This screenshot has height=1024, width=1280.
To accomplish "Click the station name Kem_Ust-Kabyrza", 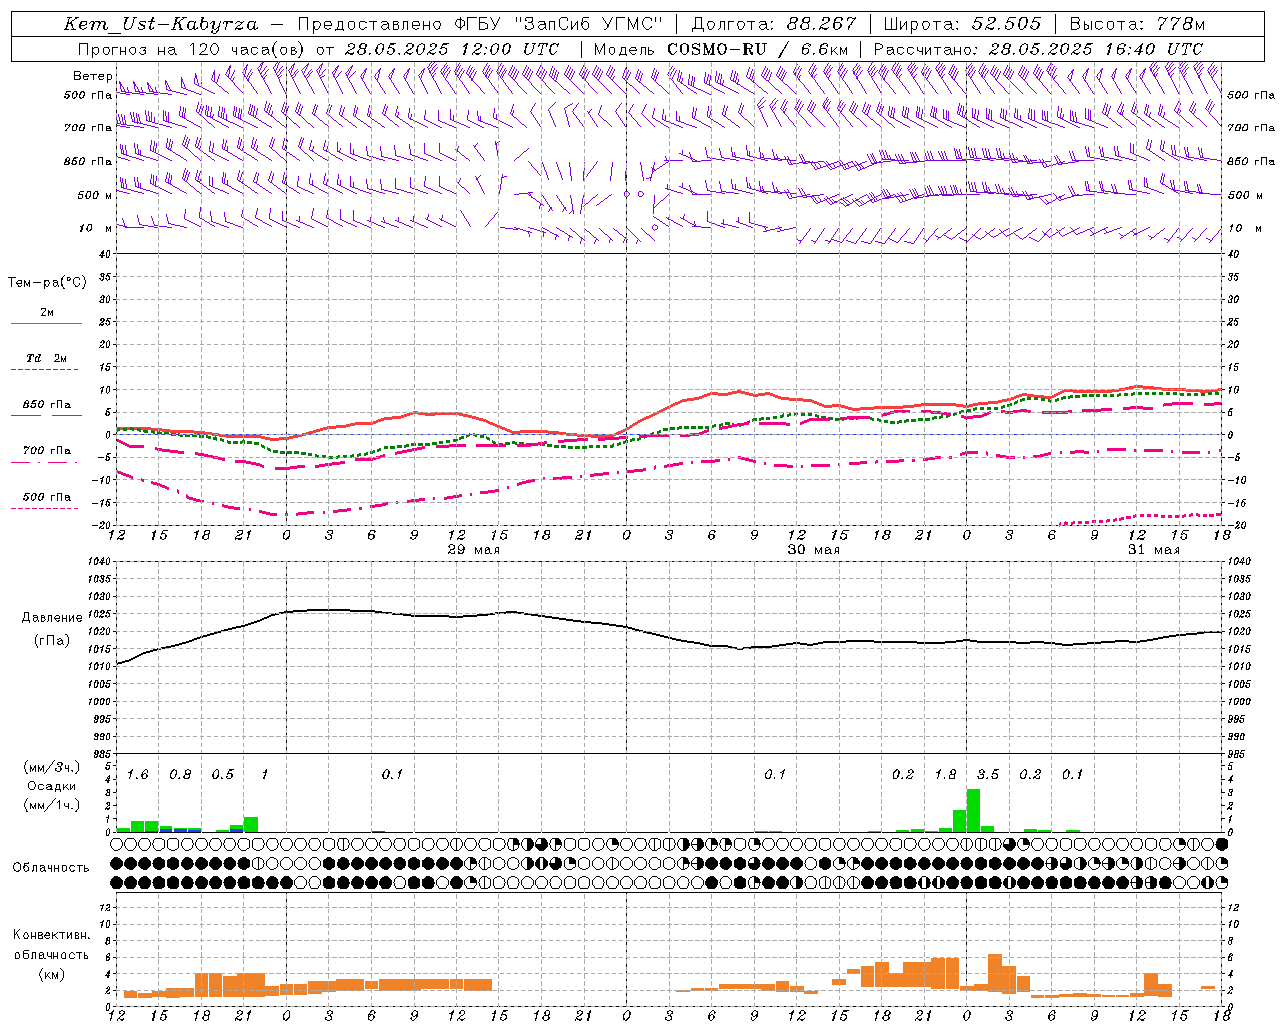I will [x=161, y=24].
